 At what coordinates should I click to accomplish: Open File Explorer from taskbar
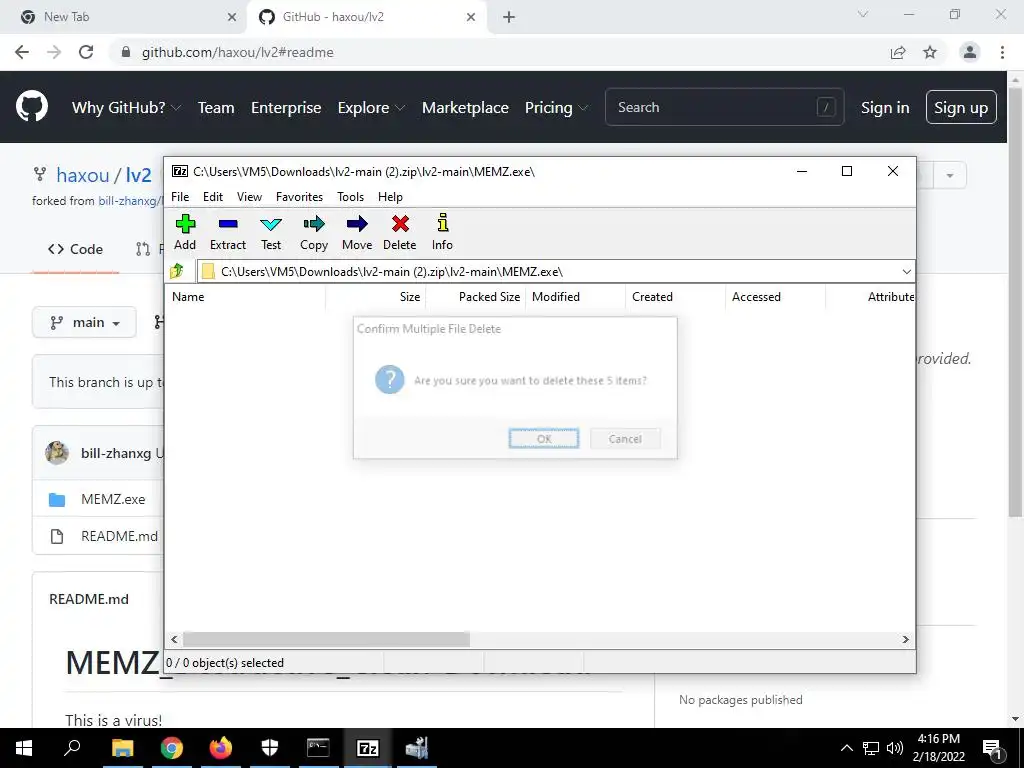tap(122, 748)
